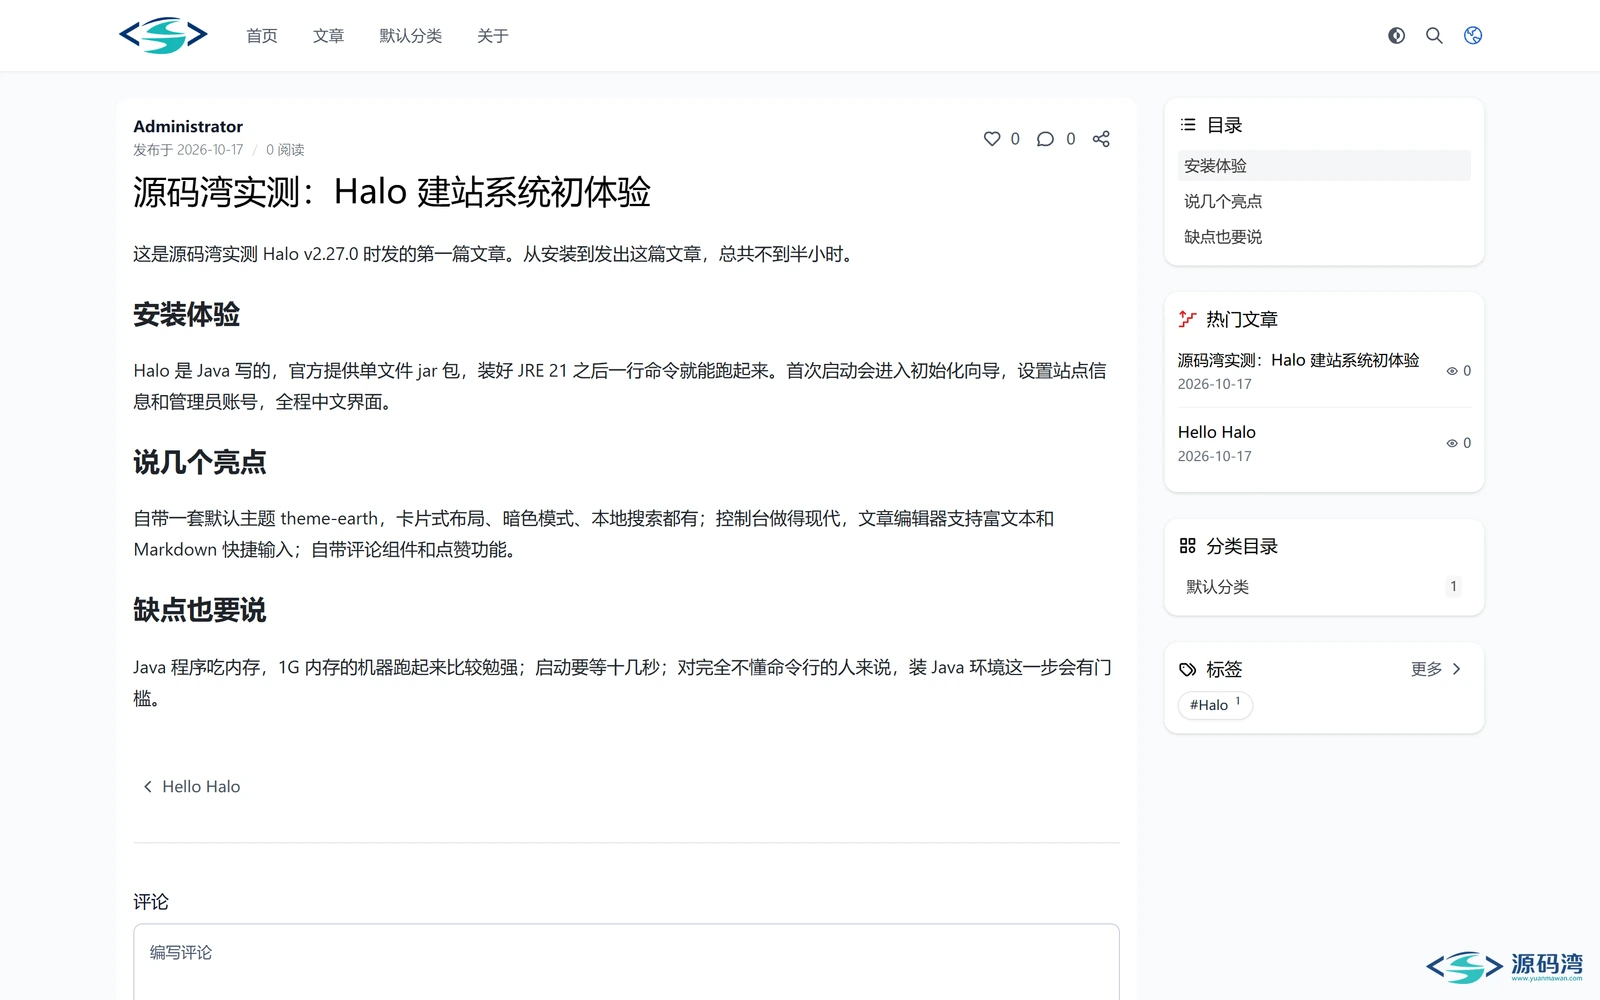Viewport: 1600px width, 1000px height.
Task: Open site search with the magnifier icon
Action: click(1434, 36)
